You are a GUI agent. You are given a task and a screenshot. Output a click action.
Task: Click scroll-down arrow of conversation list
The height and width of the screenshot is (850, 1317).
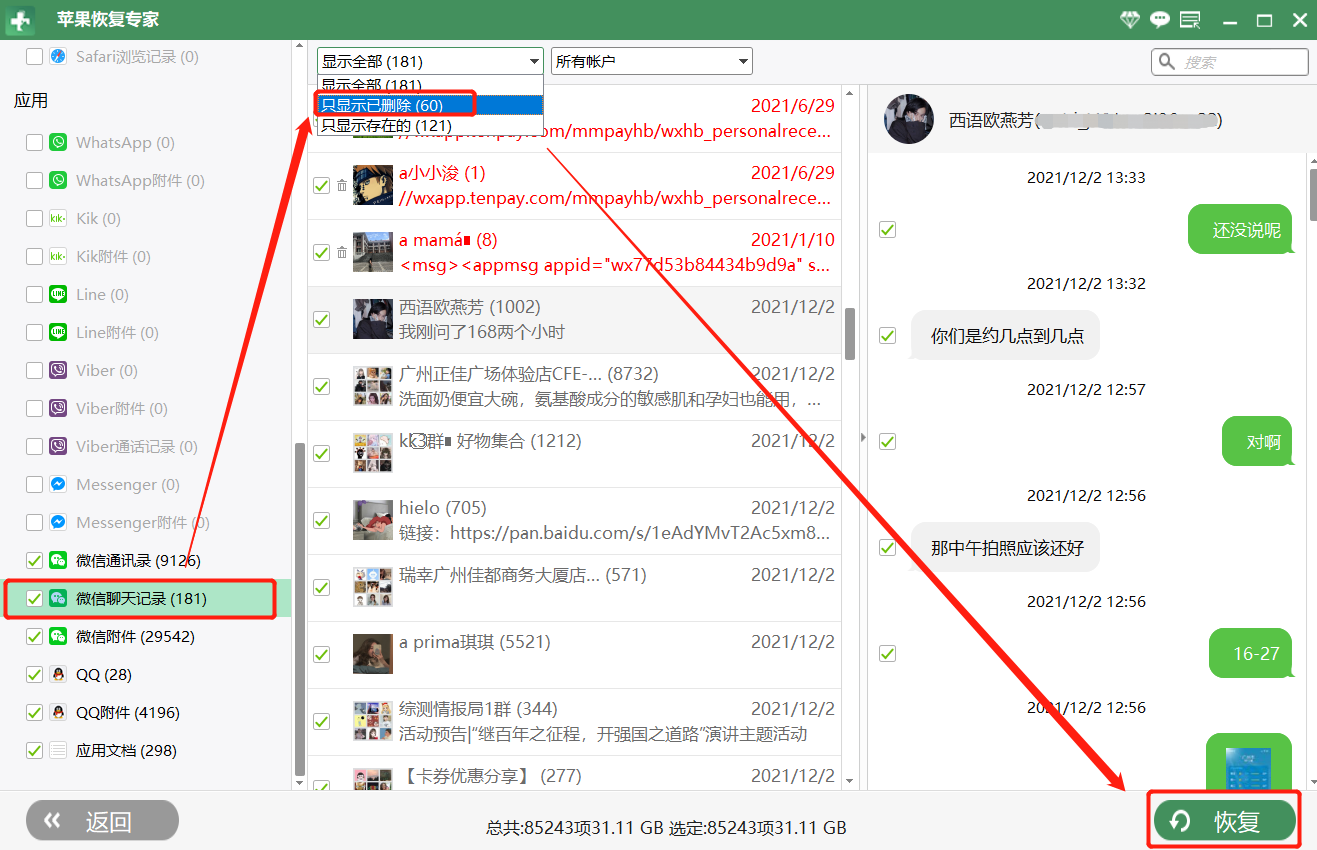point(850,781)
